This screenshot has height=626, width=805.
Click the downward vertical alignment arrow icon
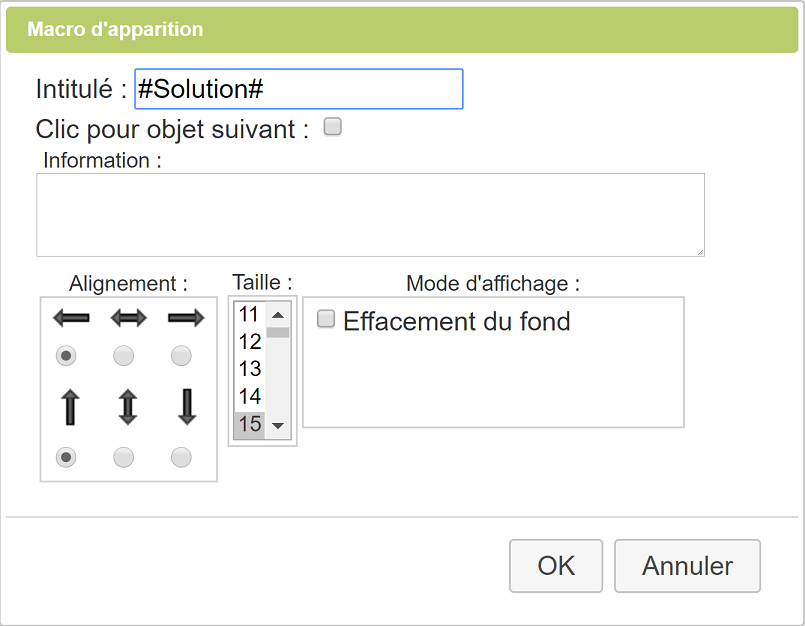tap(186, 408)
